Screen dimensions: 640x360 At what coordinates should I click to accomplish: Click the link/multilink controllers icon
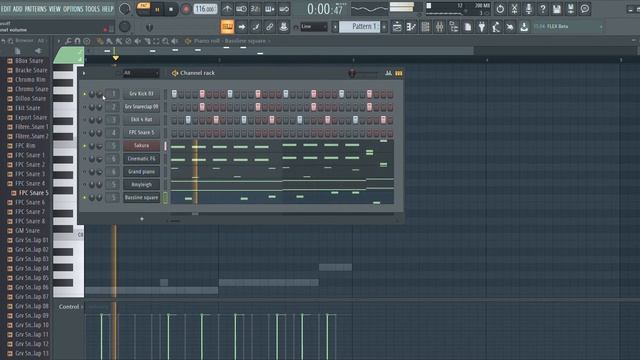269,27
